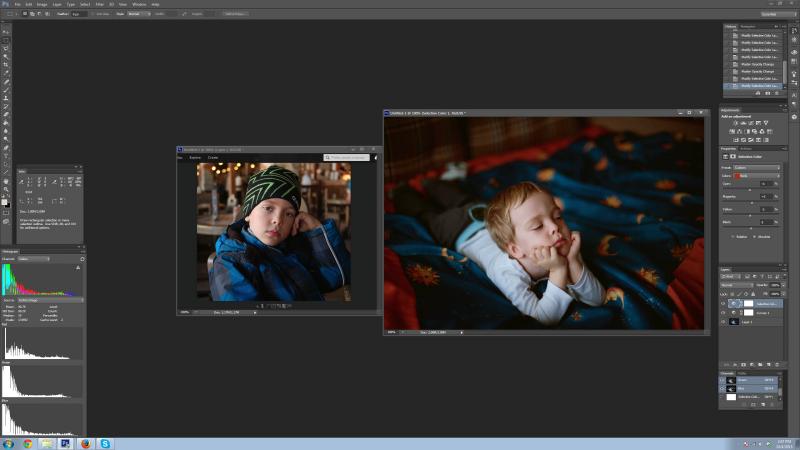800x450 pixels.
Task: Click the foreground color swatch
Action: (x=5, y=202)
